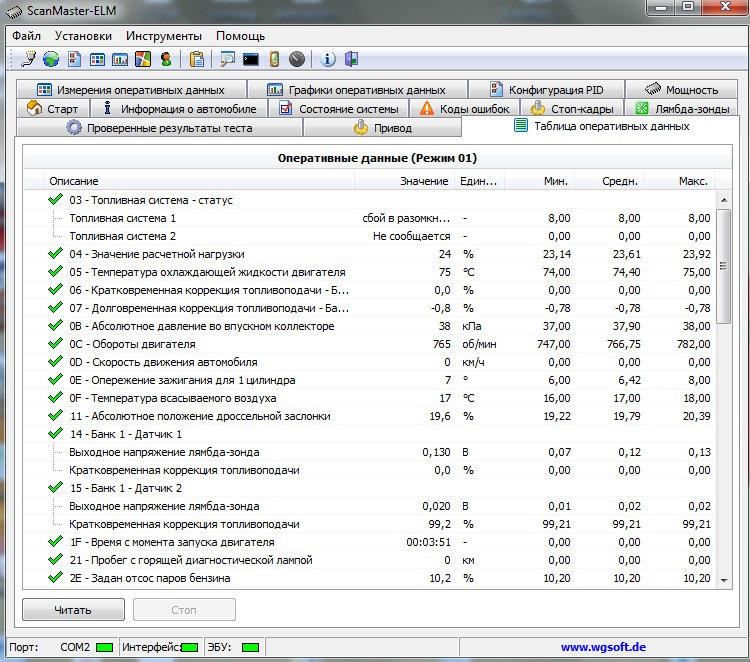Click the blue info toolbar icon

coord(328,59)
